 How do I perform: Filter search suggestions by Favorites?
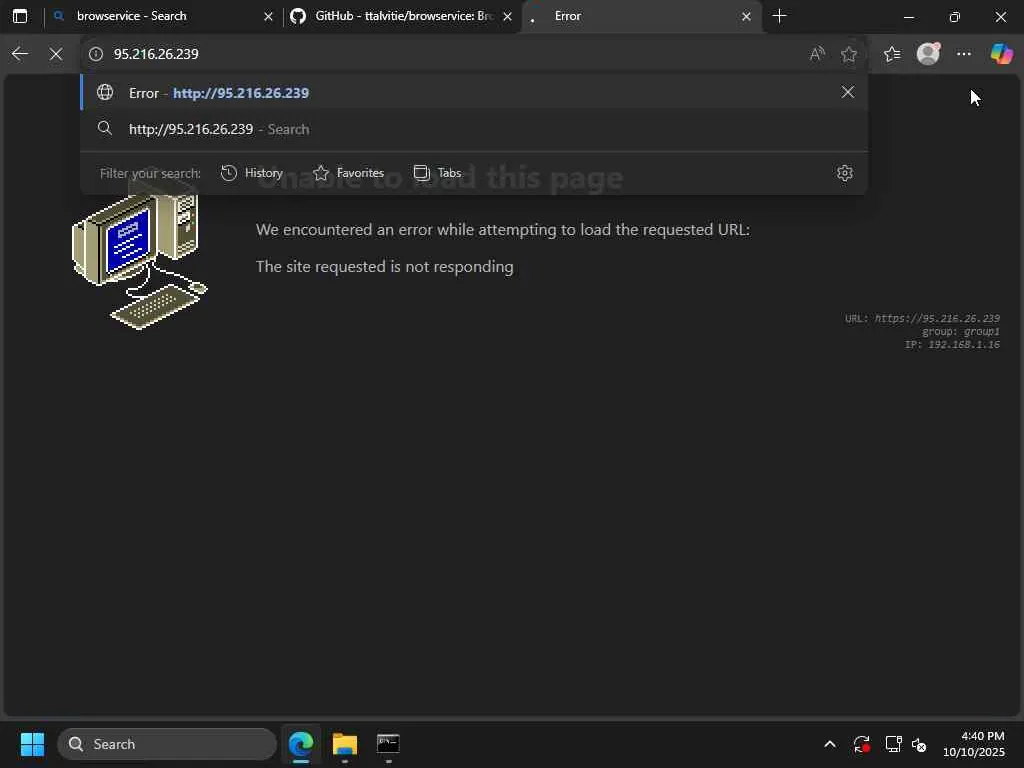[349, 173]
